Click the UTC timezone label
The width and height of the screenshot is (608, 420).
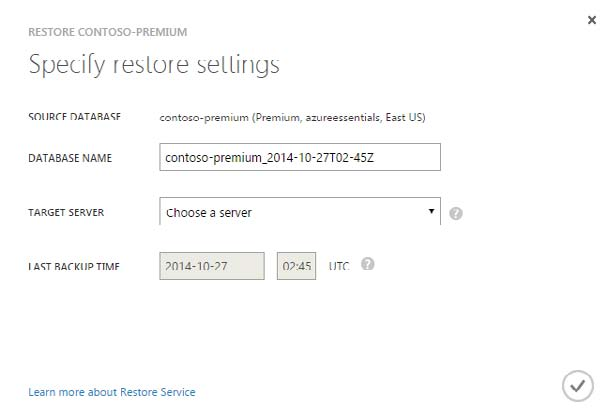[339, 266]
